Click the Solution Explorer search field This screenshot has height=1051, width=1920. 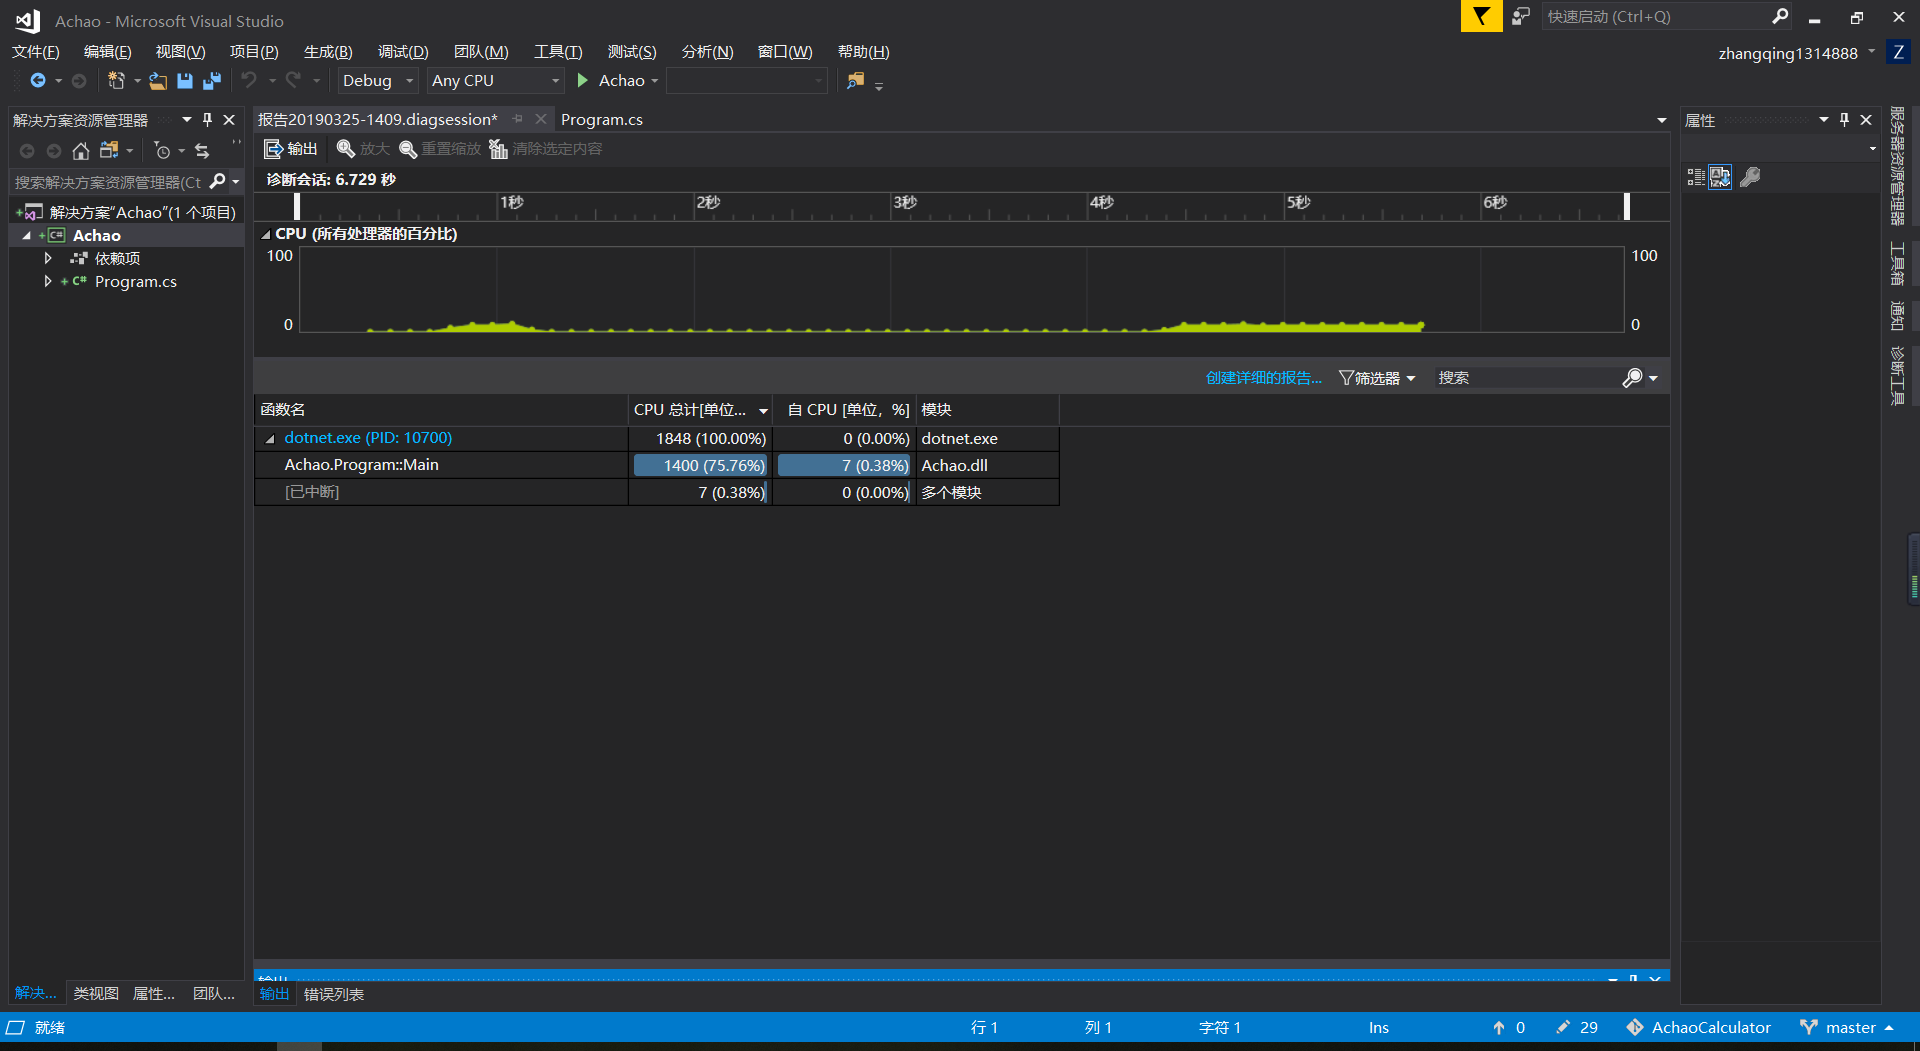coord(108,182)
